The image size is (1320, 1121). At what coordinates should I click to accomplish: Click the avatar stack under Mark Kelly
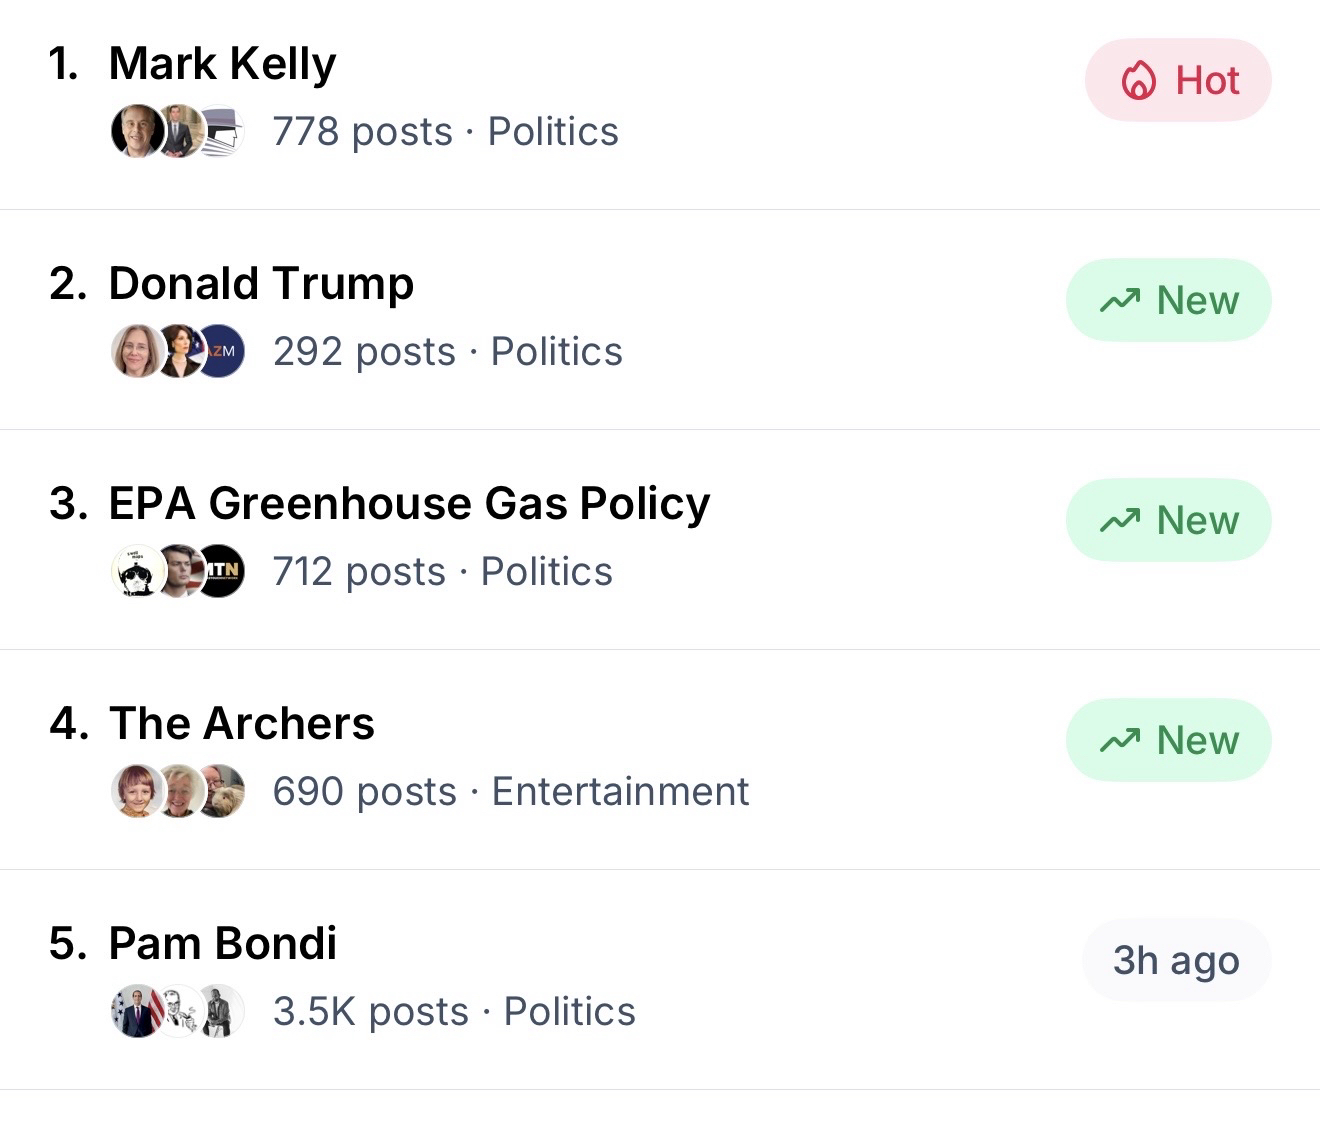(x=178, y=132)
